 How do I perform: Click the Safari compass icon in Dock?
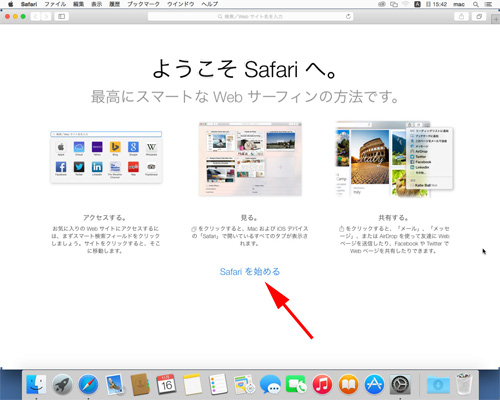click(x=88, y=384)
